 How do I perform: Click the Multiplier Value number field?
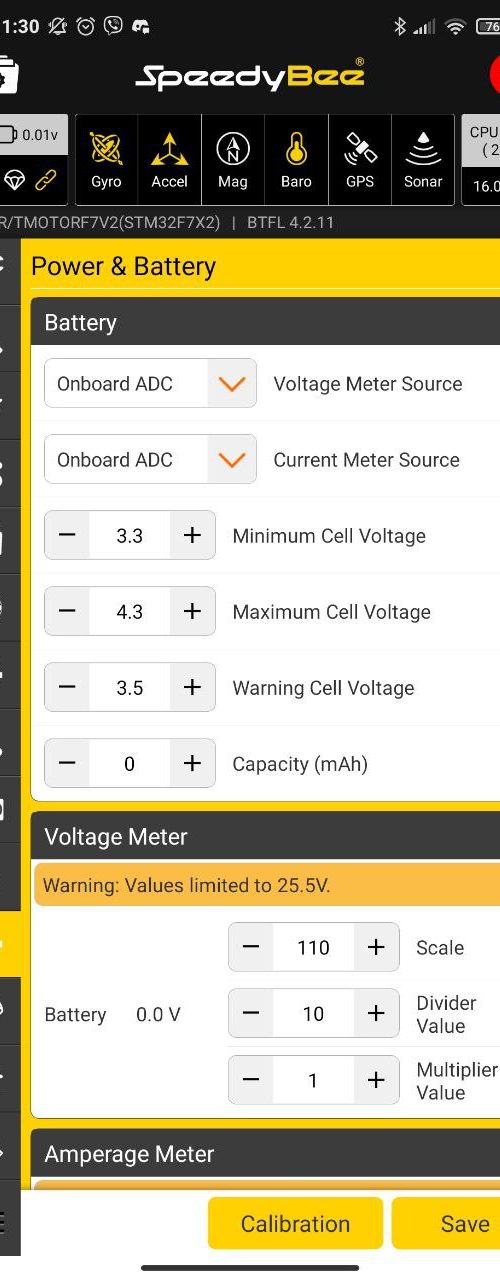pyautogui.click(x=313, y=1080)
